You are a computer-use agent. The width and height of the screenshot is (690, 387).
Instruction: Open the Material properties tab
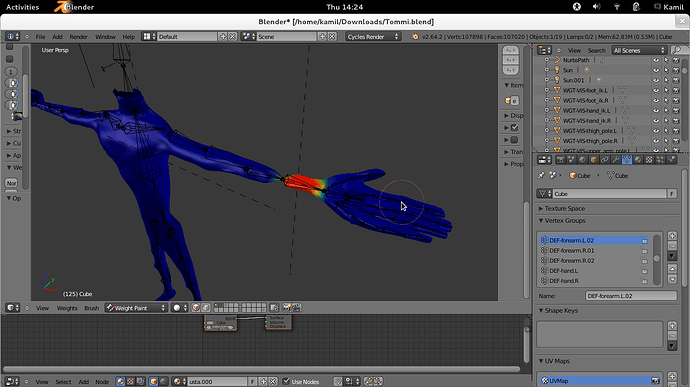point(638,160)
